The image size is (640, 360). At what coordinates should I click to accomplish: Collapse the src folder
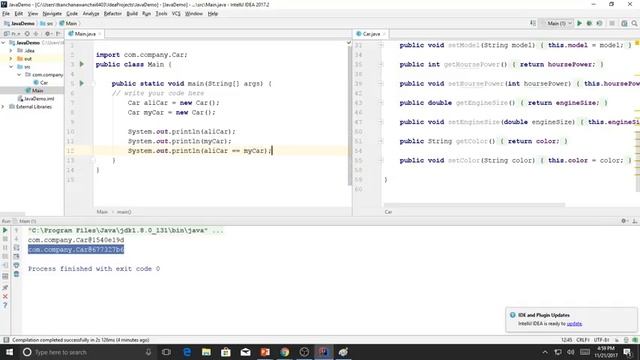11,67
